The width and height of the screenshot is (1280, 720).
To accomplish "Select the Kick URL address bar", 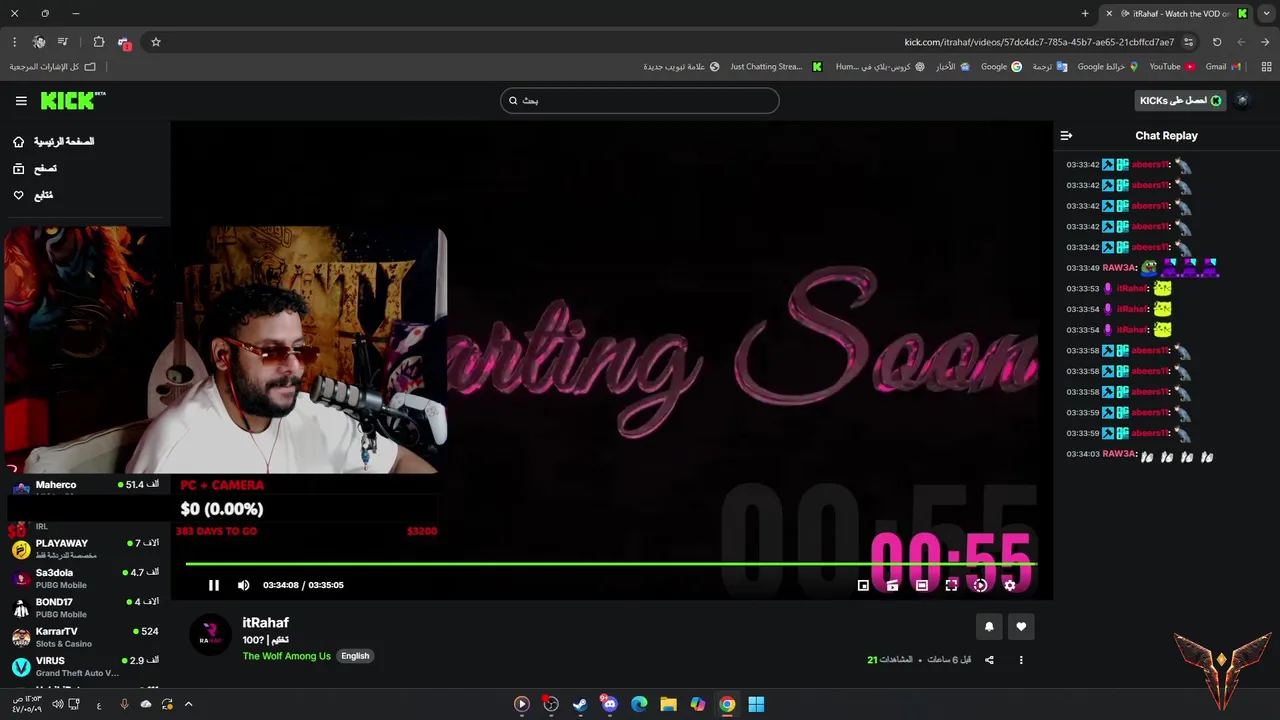I will [x=1039, y=42].
